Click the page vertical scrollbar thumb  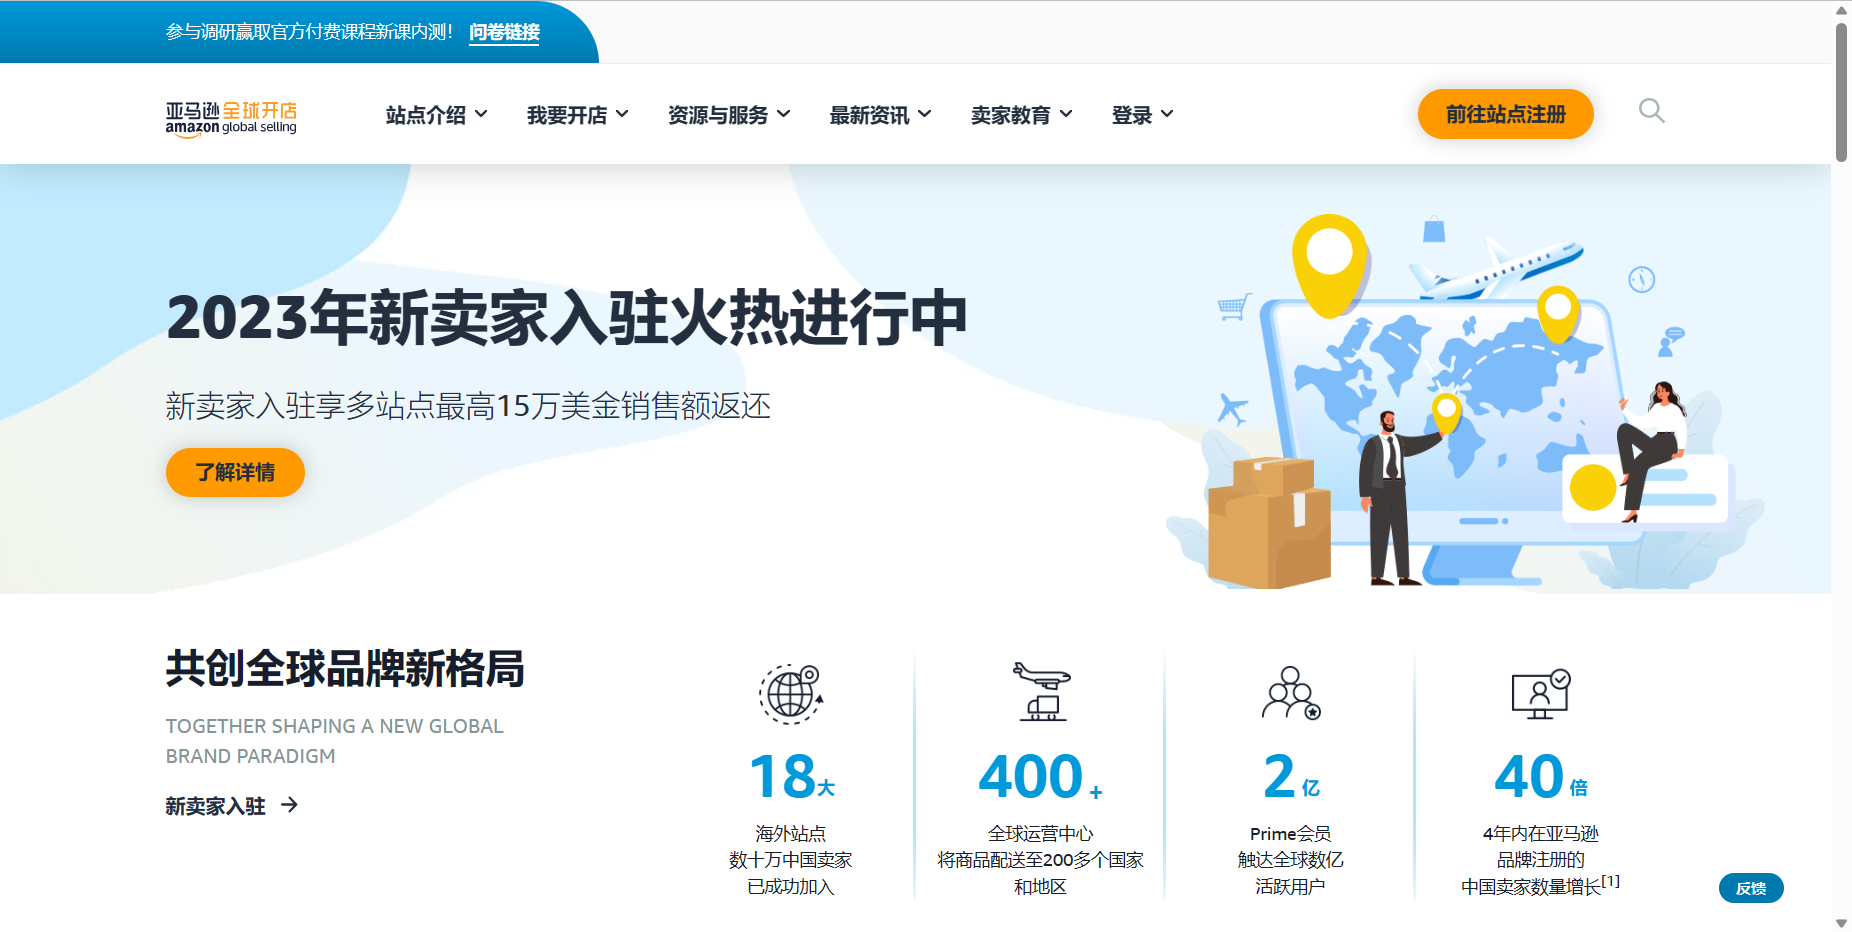(1841, 92)
